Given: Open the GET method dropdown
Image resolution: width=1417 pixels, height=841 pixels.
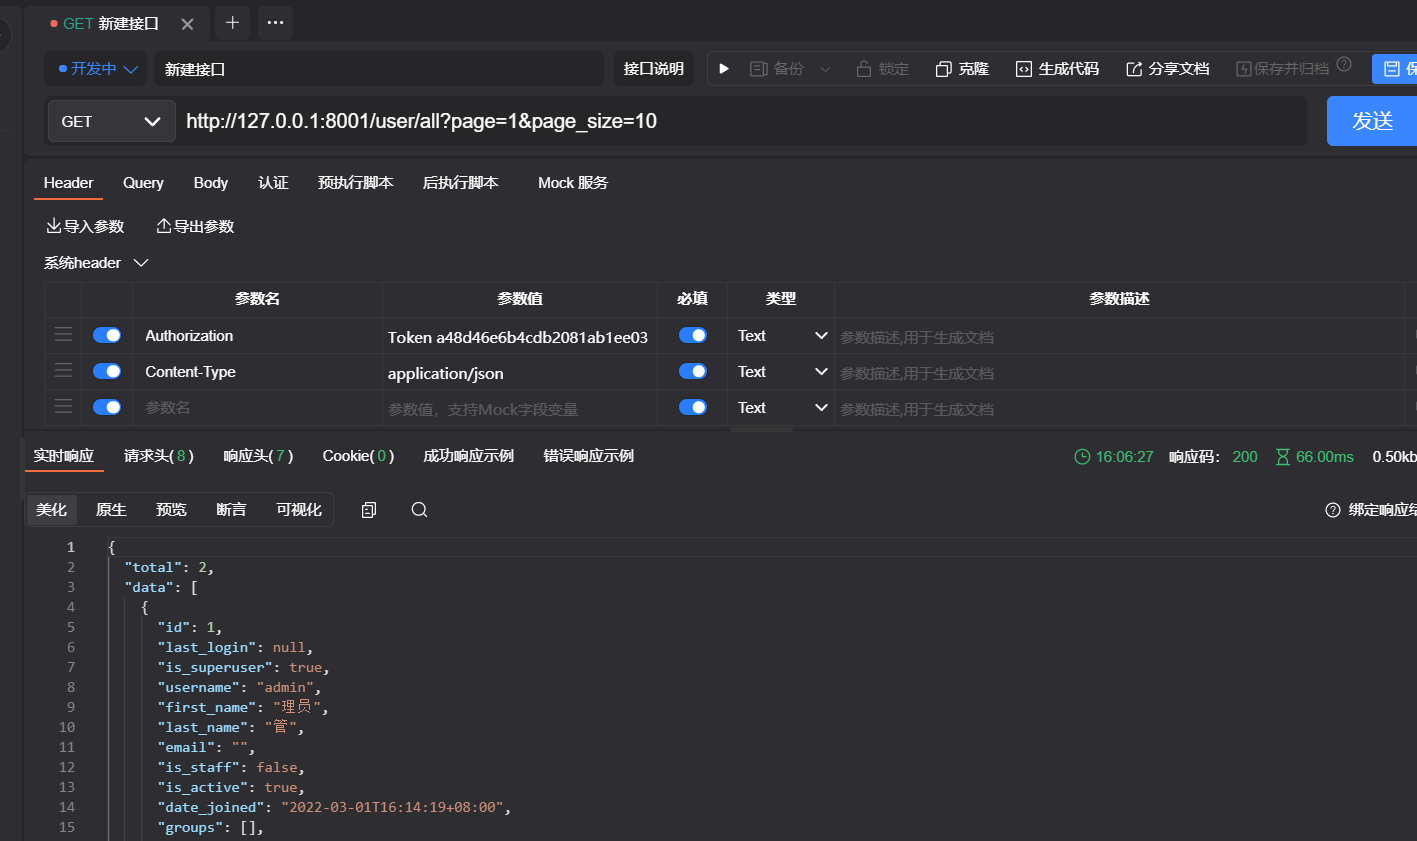Looking at the screenshot, I should pos(111,121).
